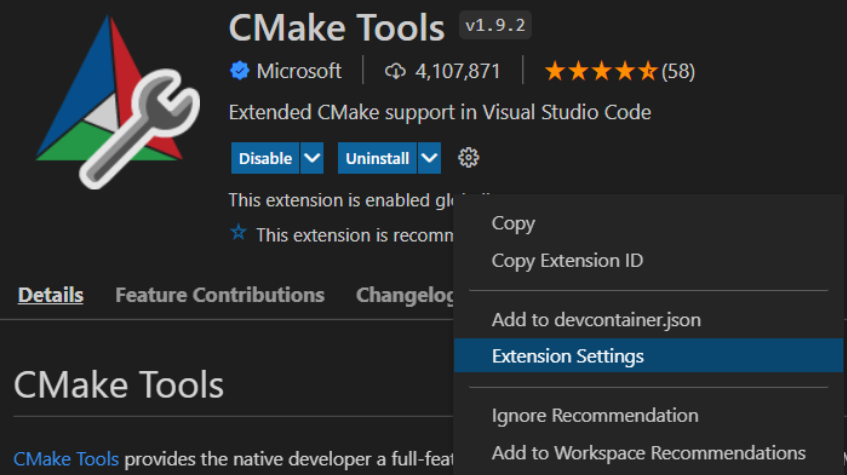Click the CMake Tools extension logo
Image resolution: width=847 pixels, height=475 pixels.
click(x=118, y=101)
